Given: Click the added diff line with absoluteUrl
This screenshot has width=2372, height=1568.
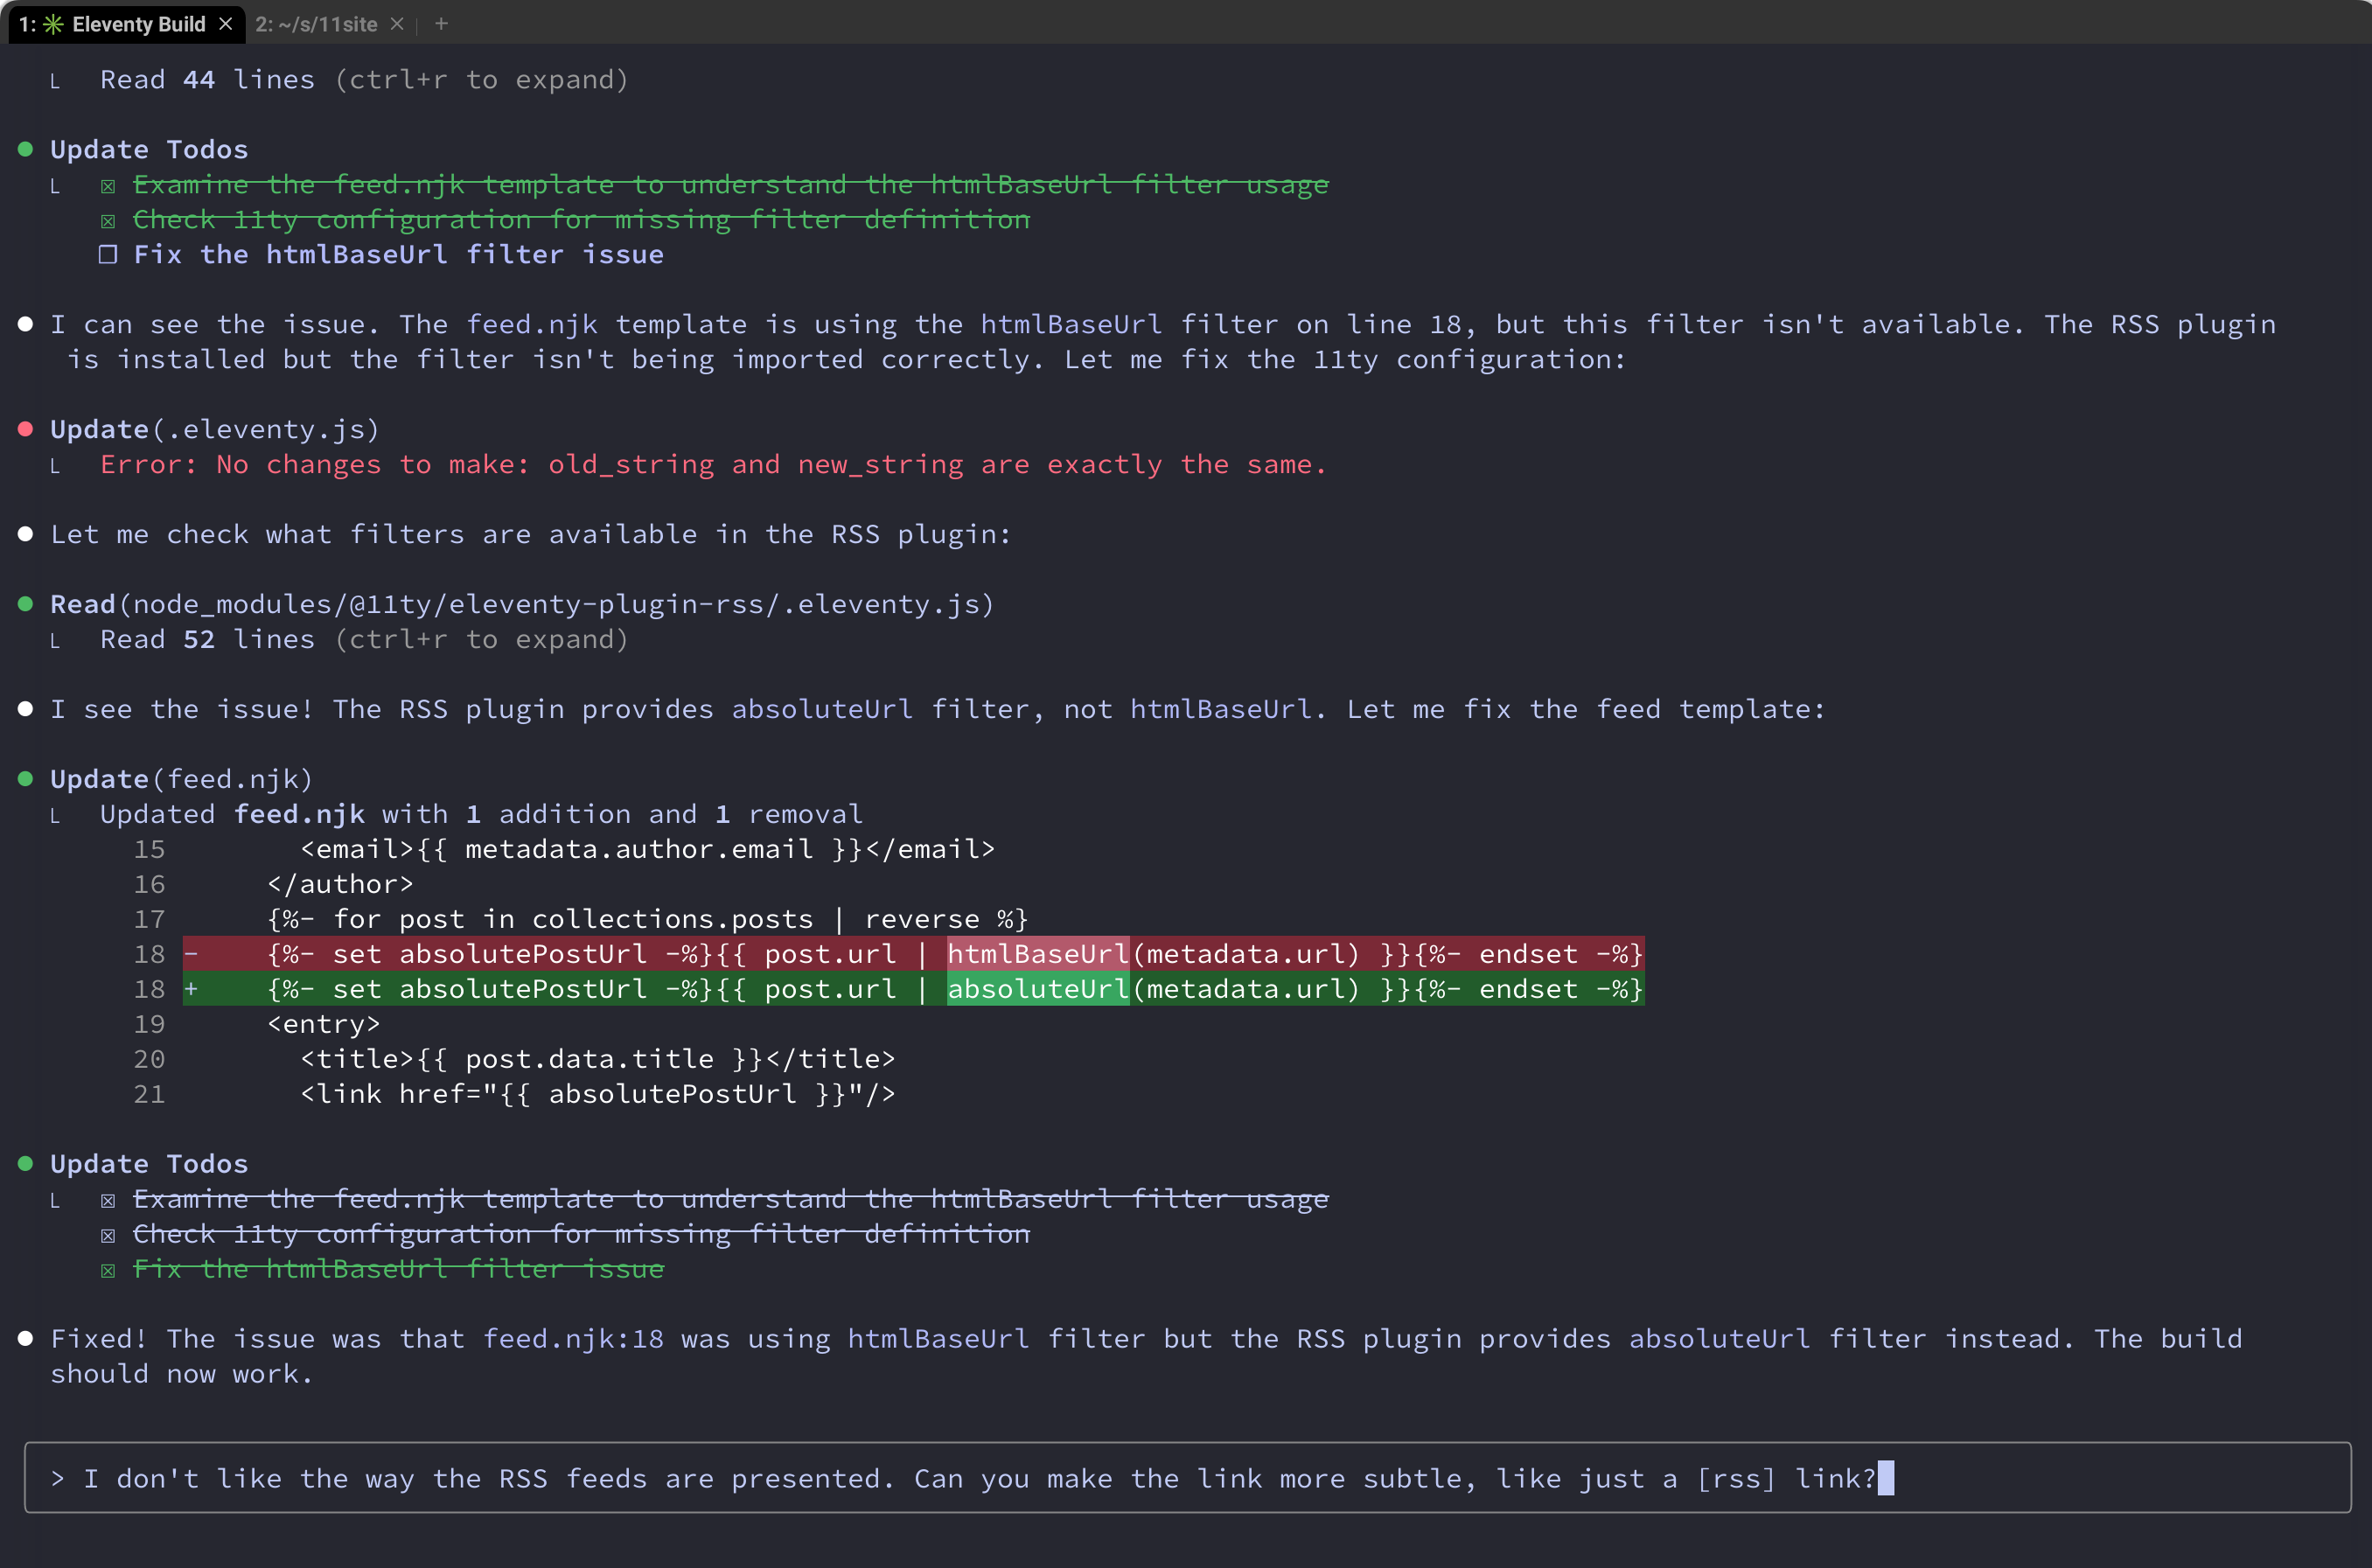Looking at the screenshot, I should (x=913, y=989).
